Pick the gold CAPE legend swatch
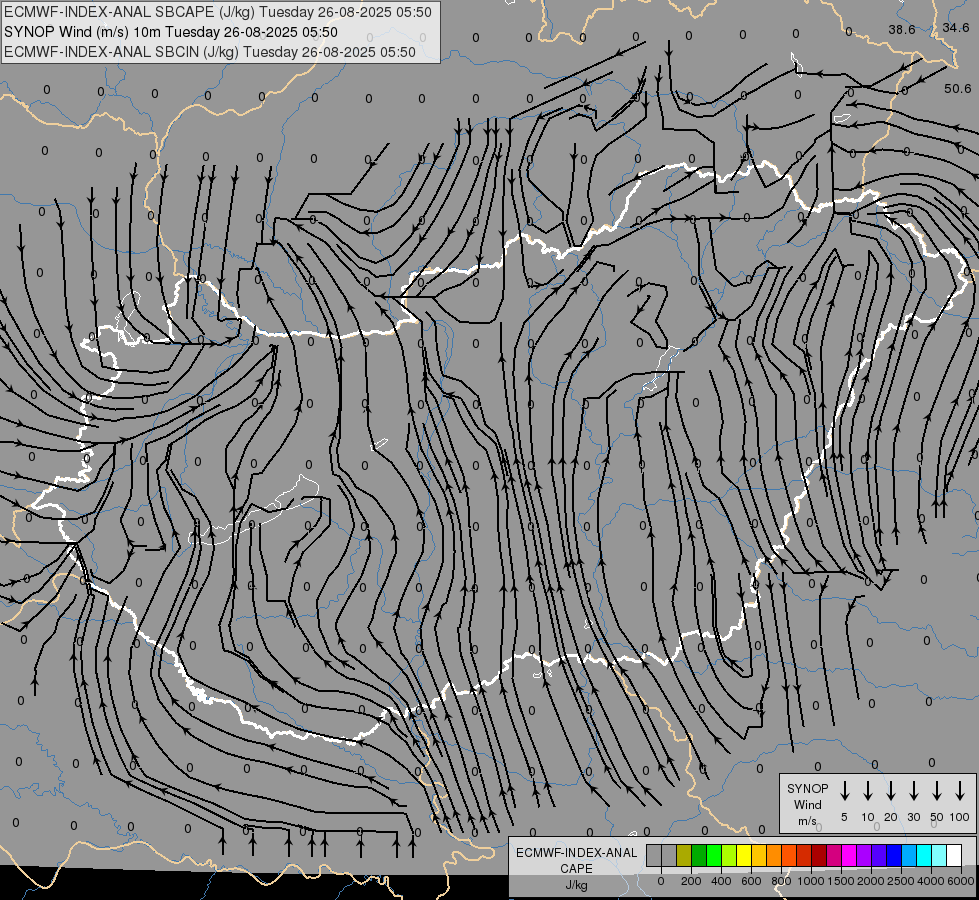 [x=759, y=855]
